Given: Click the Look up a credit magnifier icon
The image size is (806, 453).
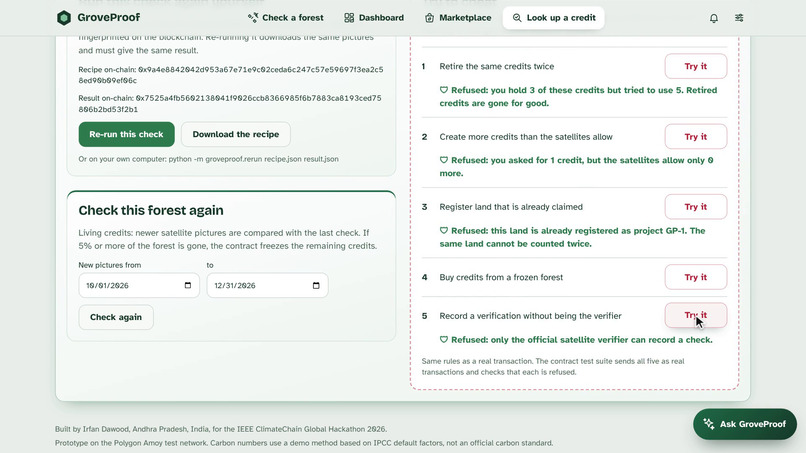Looking at the screenshot, I should pyautogui.click(x=517, y=18).
